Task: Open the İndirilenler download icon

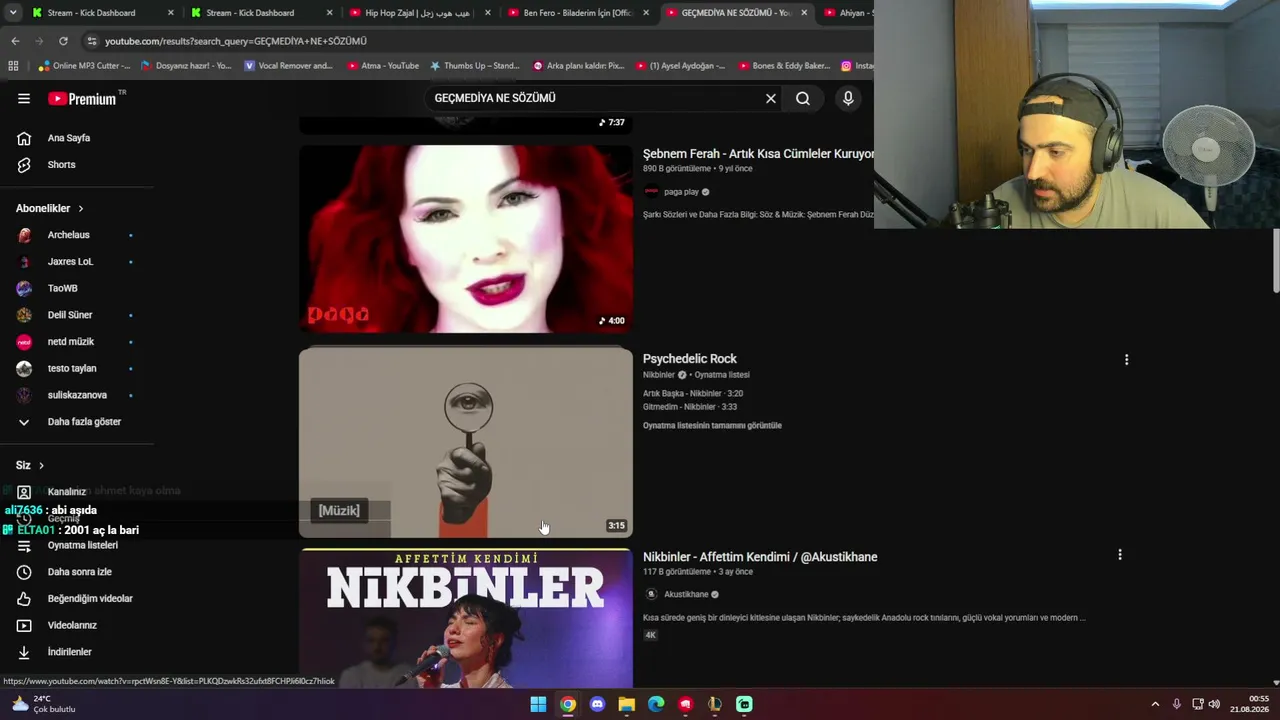Action: pos(24,652)
